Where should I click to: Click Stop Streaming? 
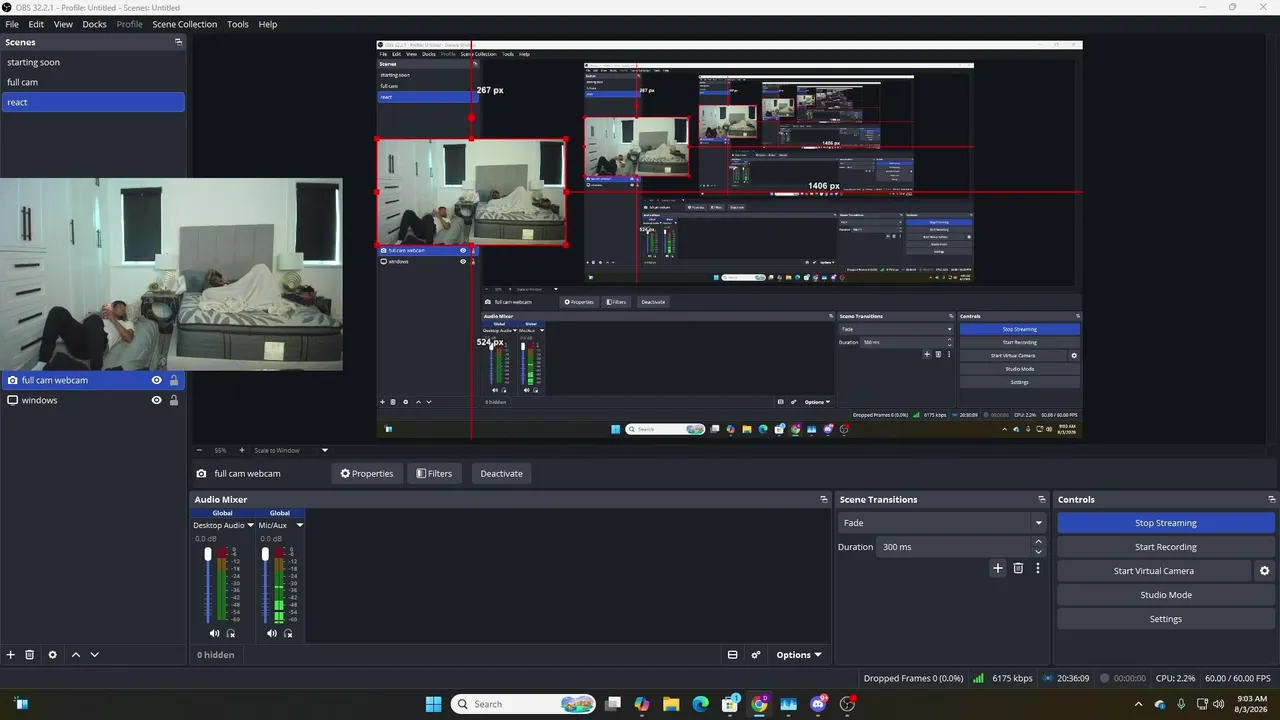pyautogui.click(x=1166, y=523)
